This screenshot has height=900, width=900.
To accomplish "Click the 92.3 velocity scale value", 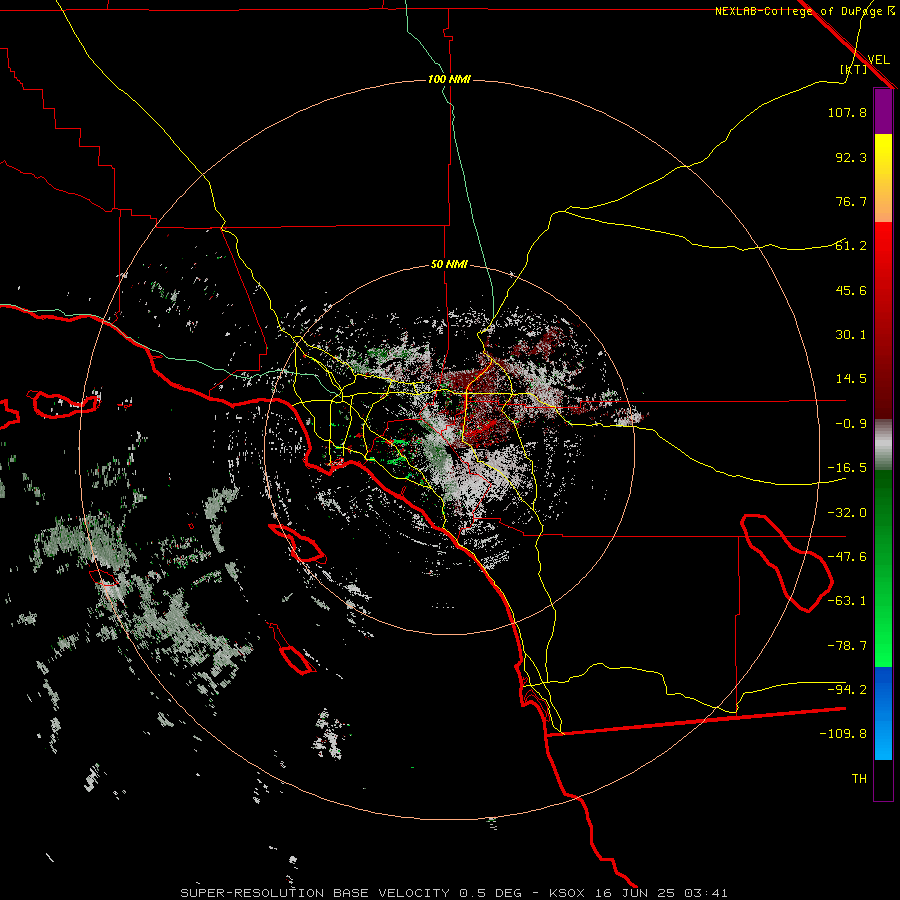I will click(x=851, y=157).
